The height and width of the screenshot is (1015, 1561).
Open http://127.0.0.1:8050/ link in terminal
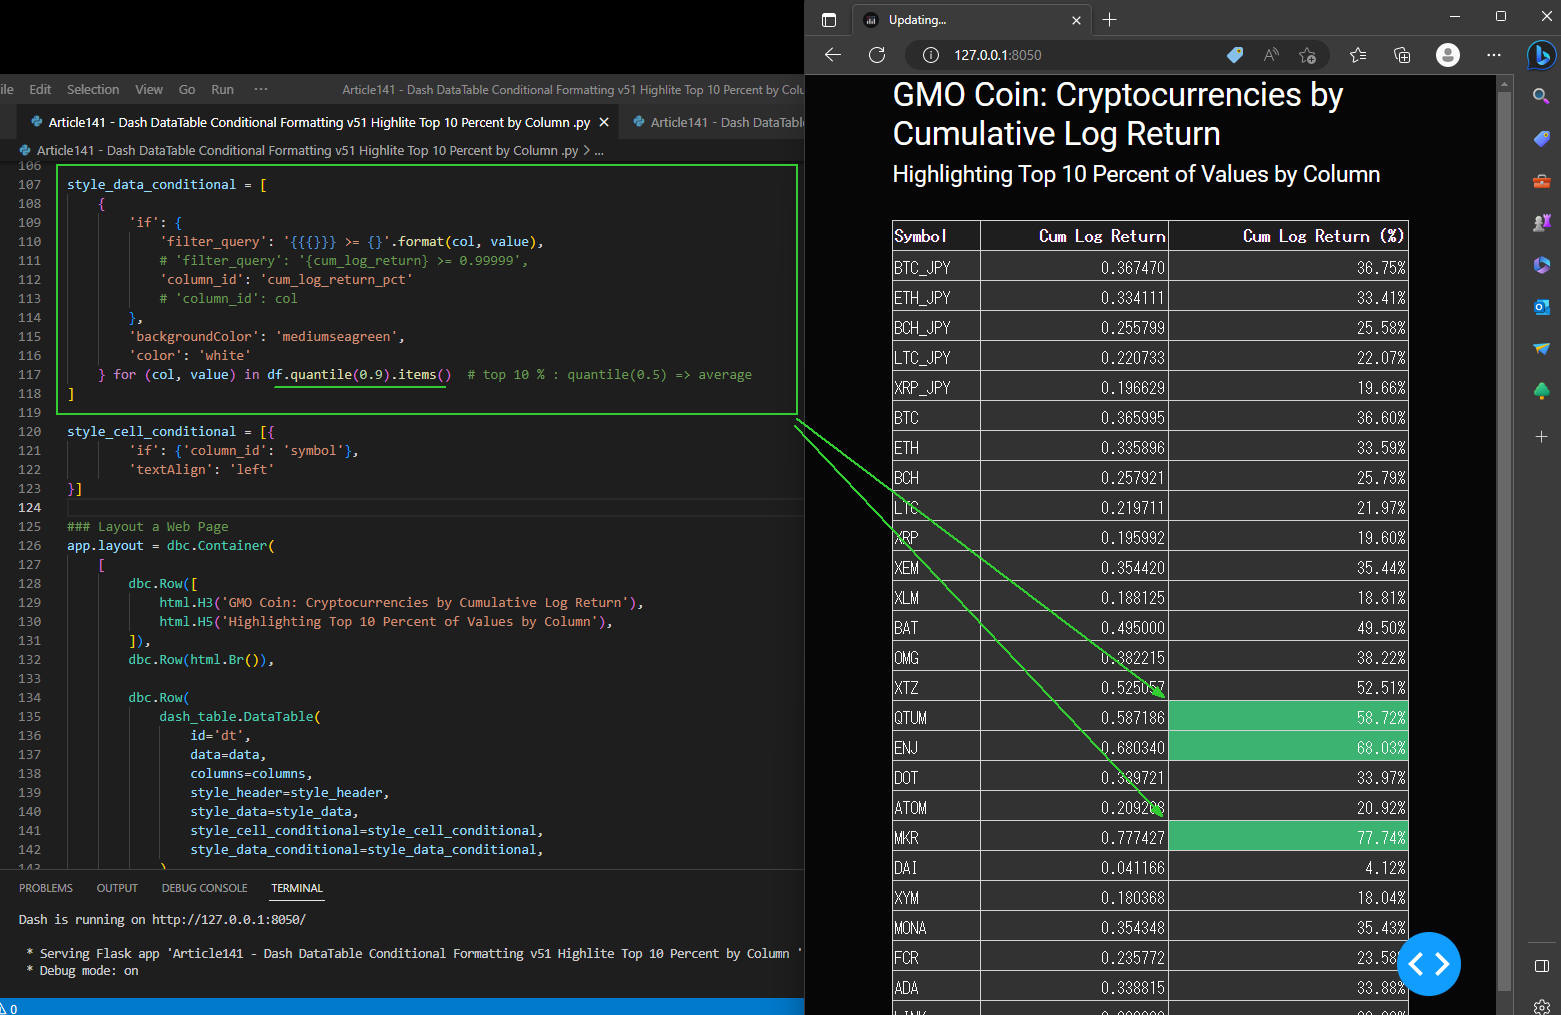pos(229,920)
